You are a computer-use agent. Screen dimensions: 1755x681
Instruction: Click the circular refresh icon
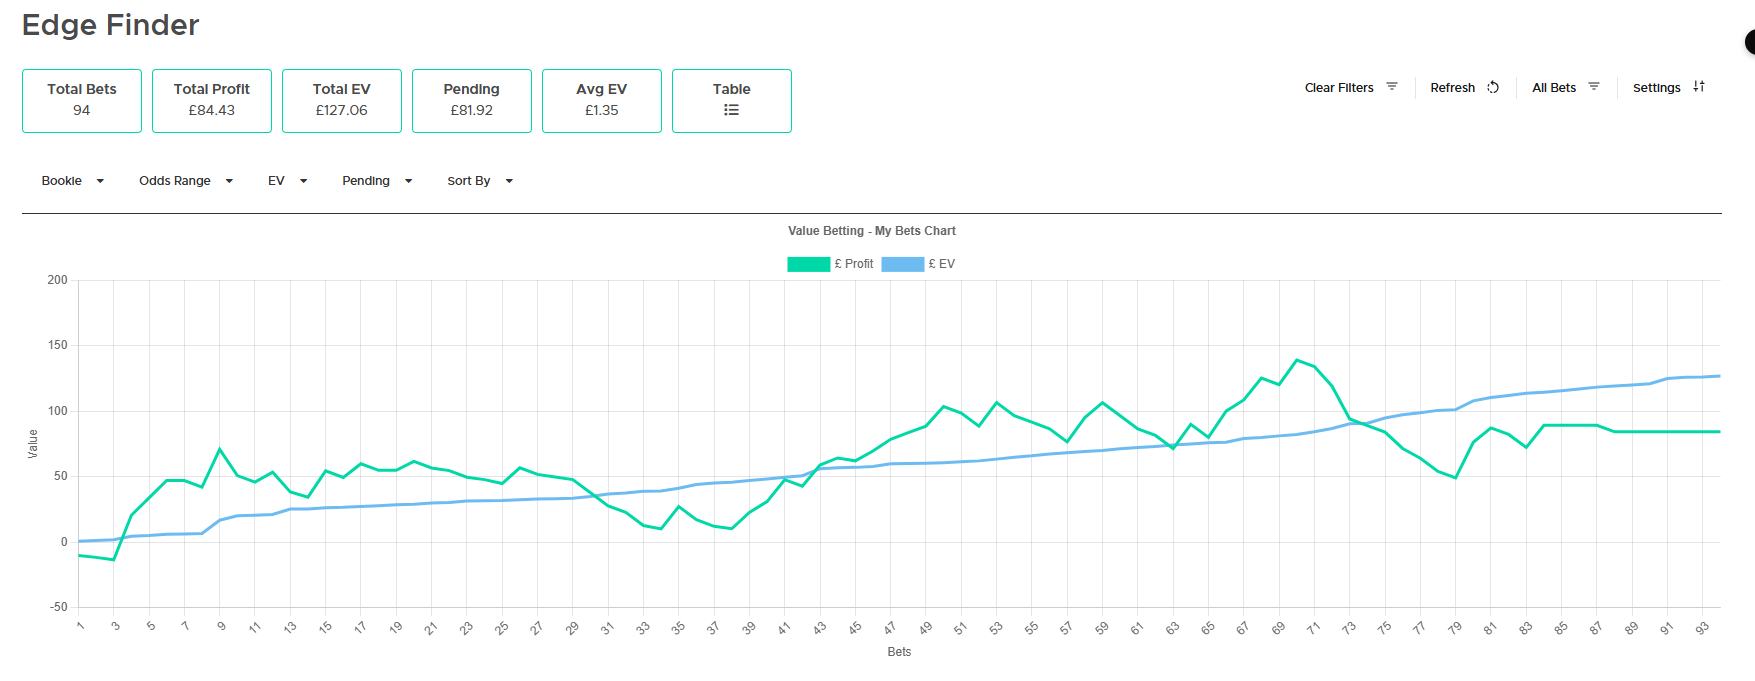pyautogui.click(x=1492, y=87)
